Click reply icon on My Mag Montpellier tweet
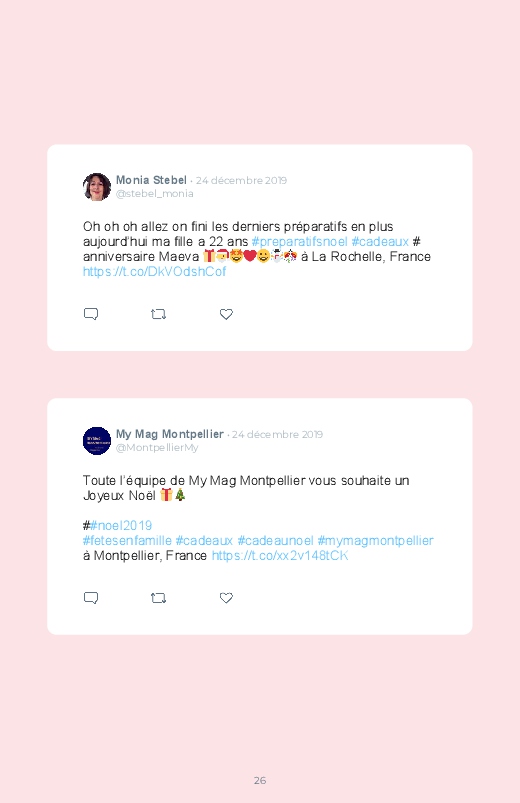Screen dimensions: 520x803 91,598
